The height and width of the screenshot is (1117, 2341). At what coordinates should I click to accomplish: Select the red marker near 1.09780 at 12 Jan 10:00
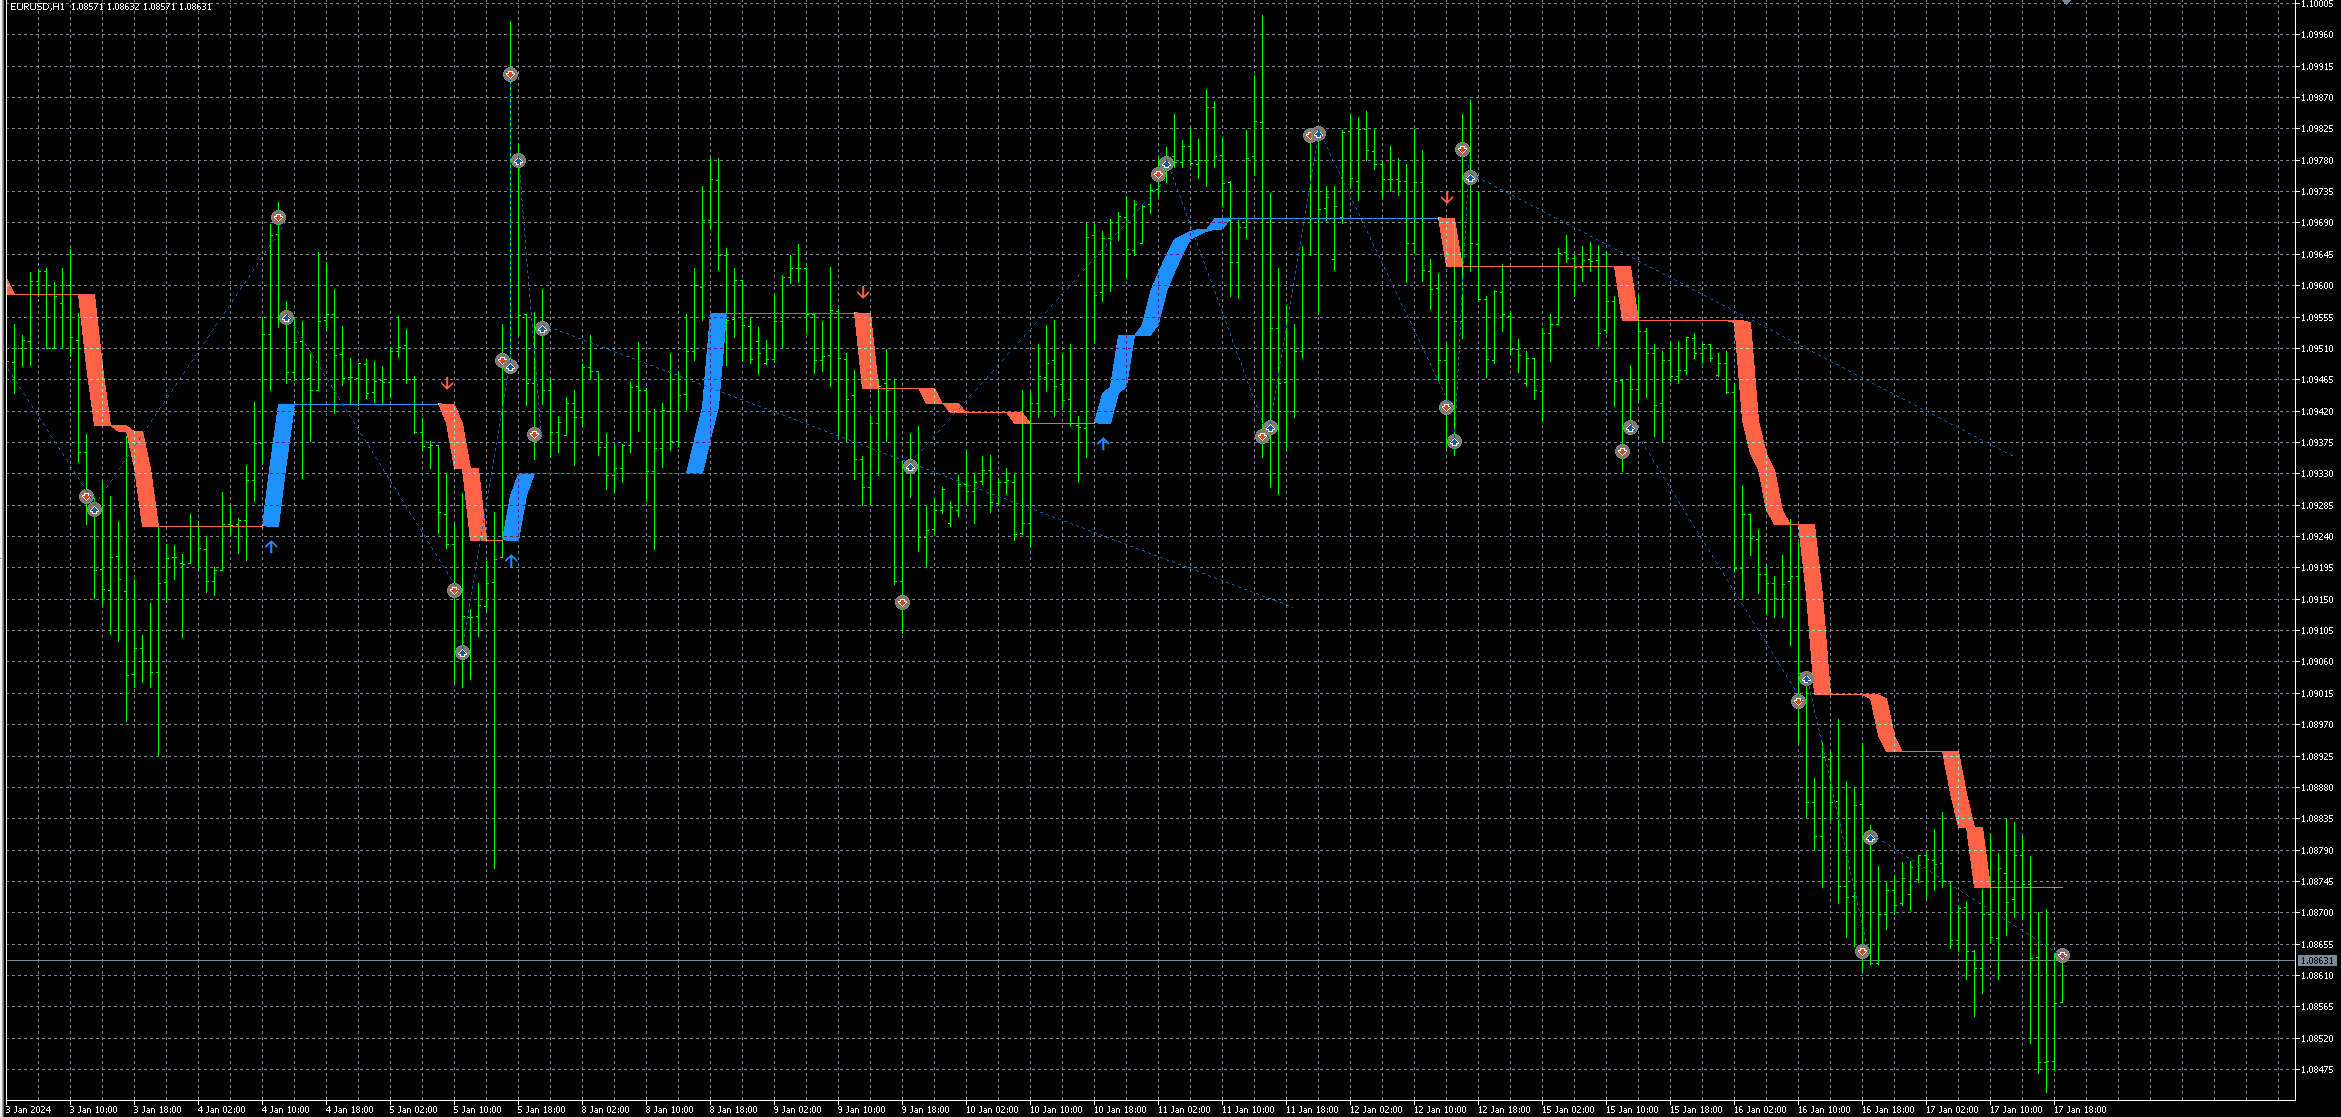click(1462, 150)
